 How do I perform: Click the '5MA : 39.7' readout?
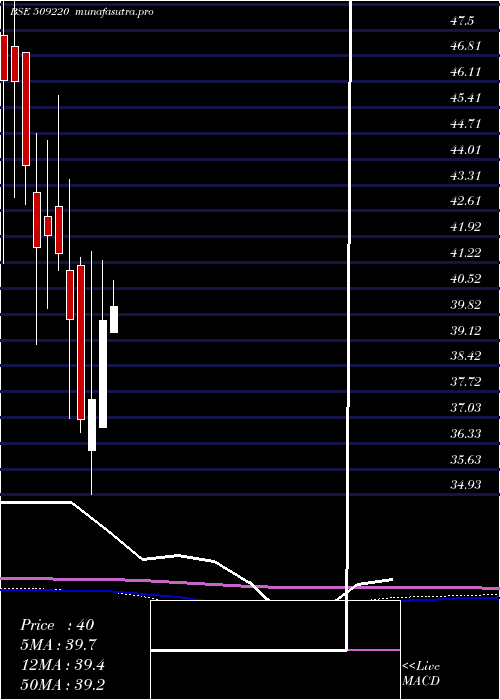pos(58,645)
